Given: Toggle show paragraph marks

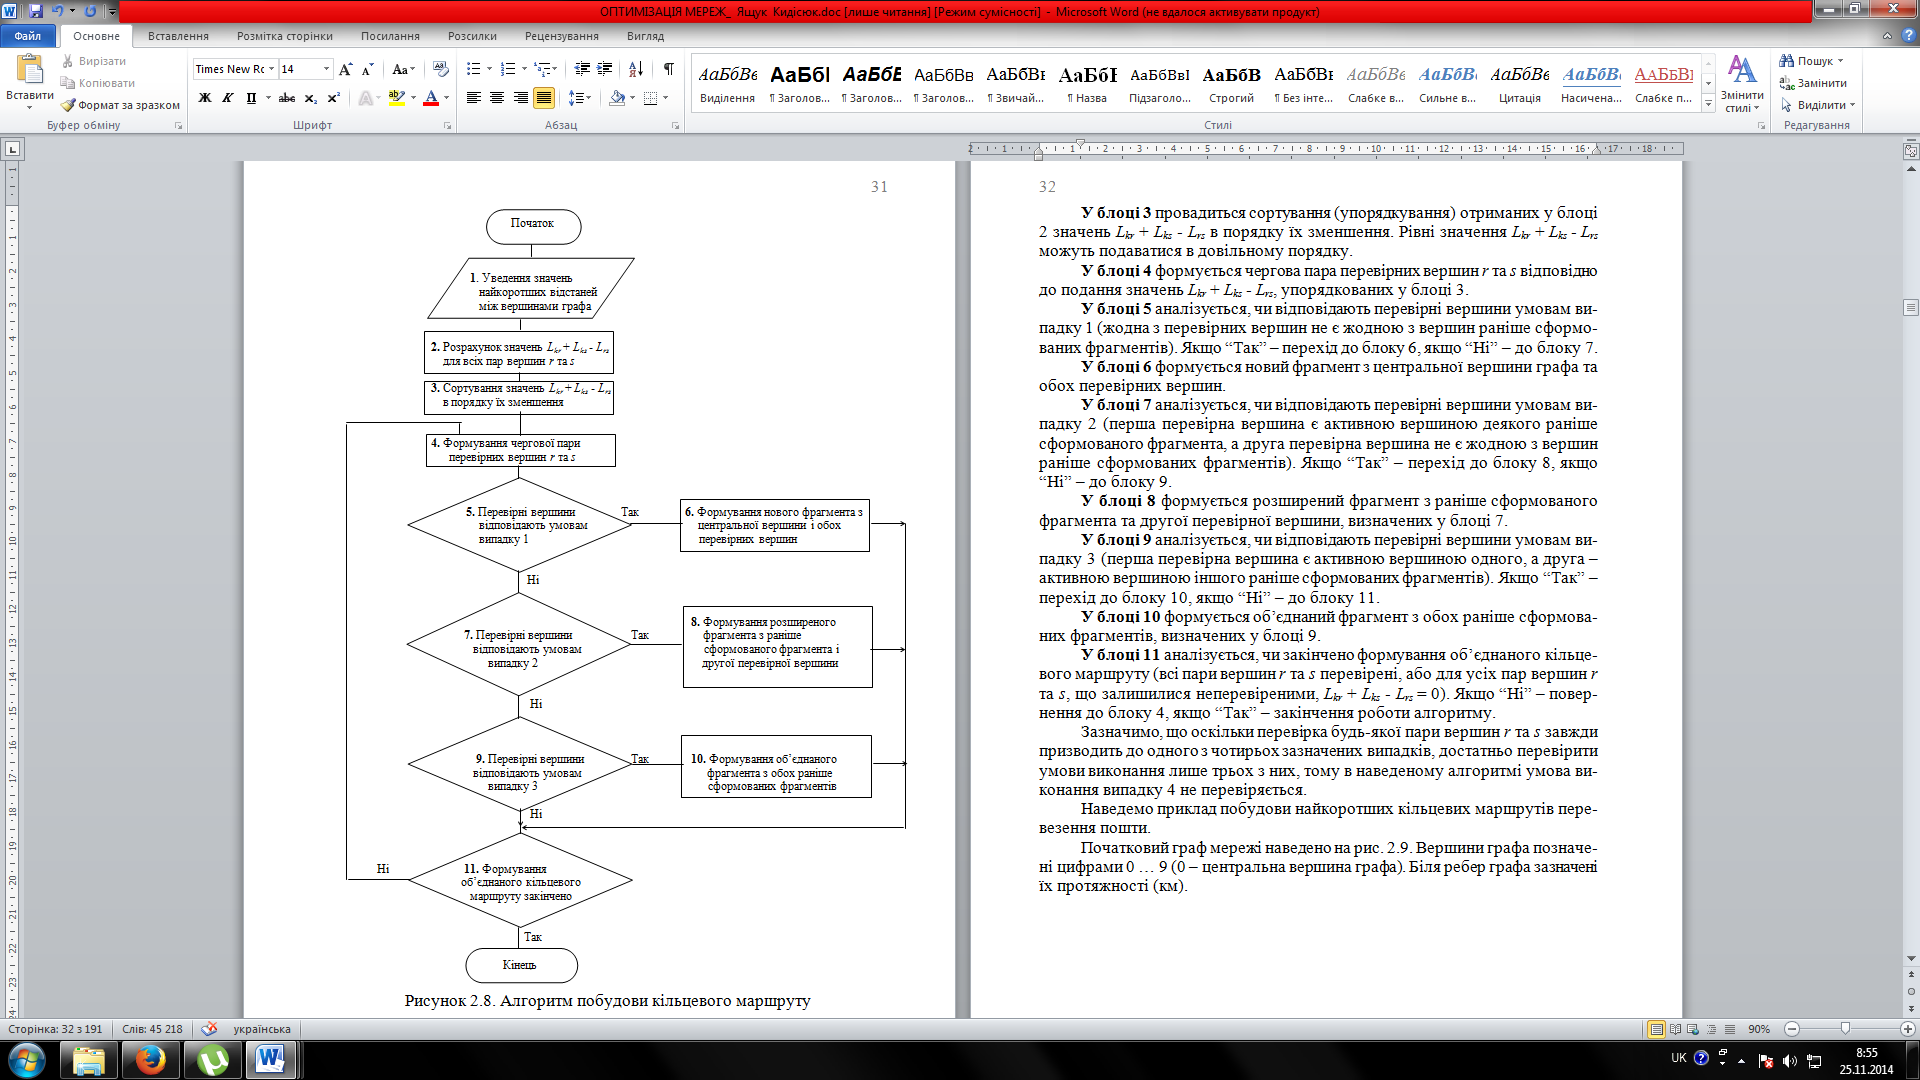Looking at the screenshot, I should coord(668,69).
